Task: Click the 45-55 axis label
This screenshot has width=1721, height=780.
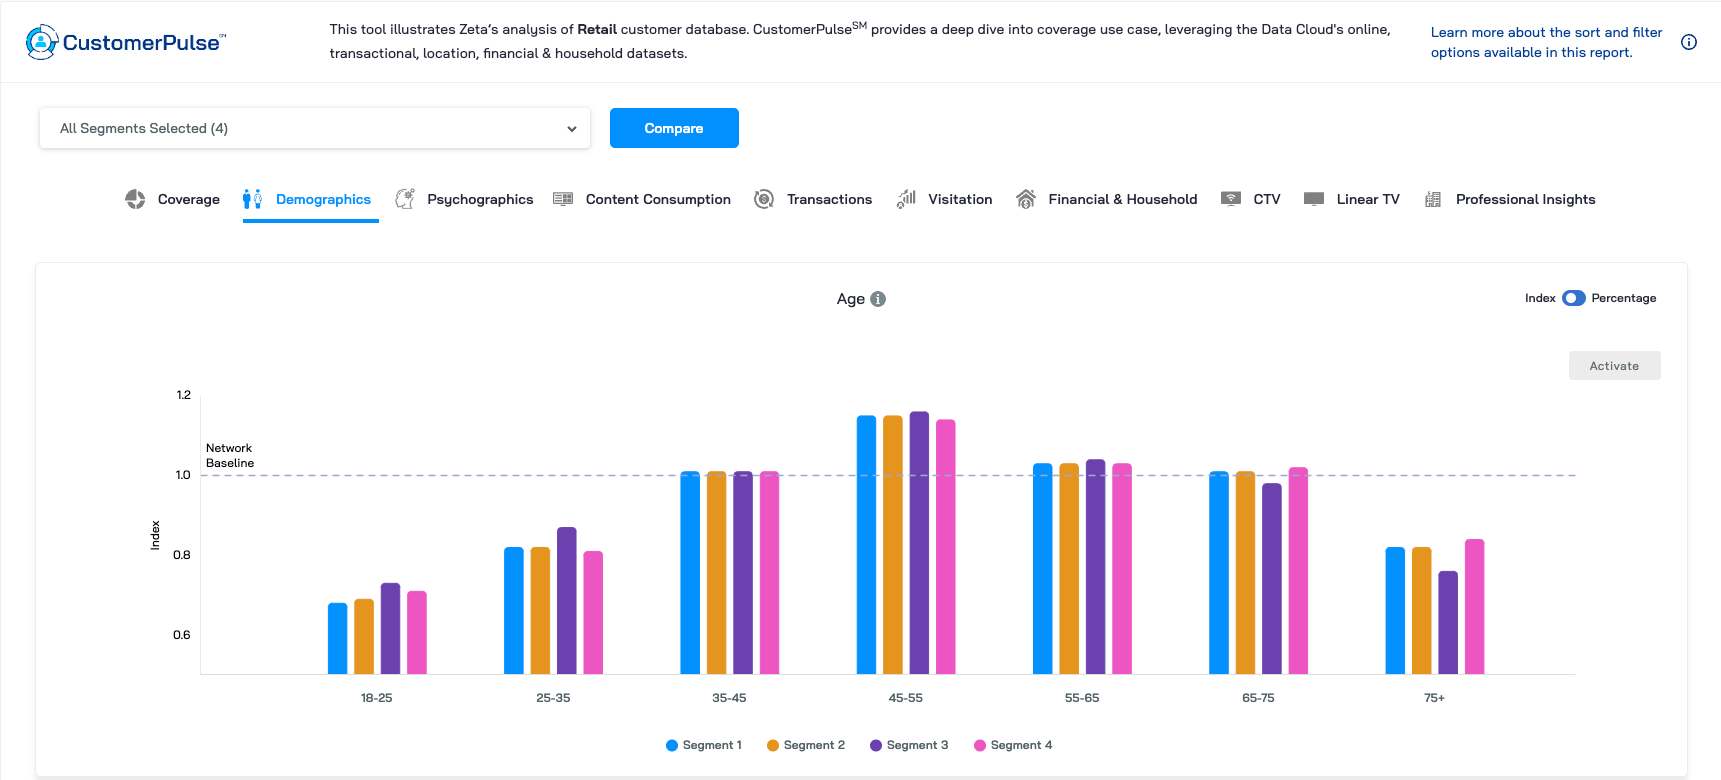Action: pos(905,698)
